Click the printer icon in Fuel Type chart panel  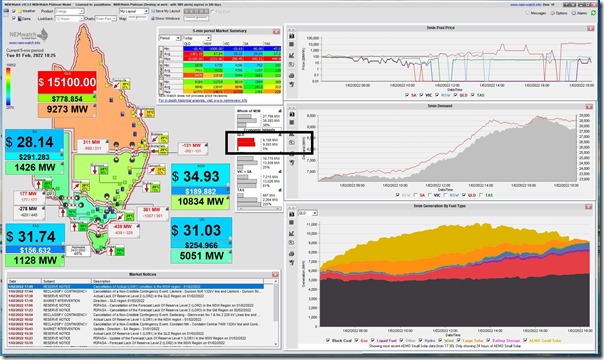point(292,254)
